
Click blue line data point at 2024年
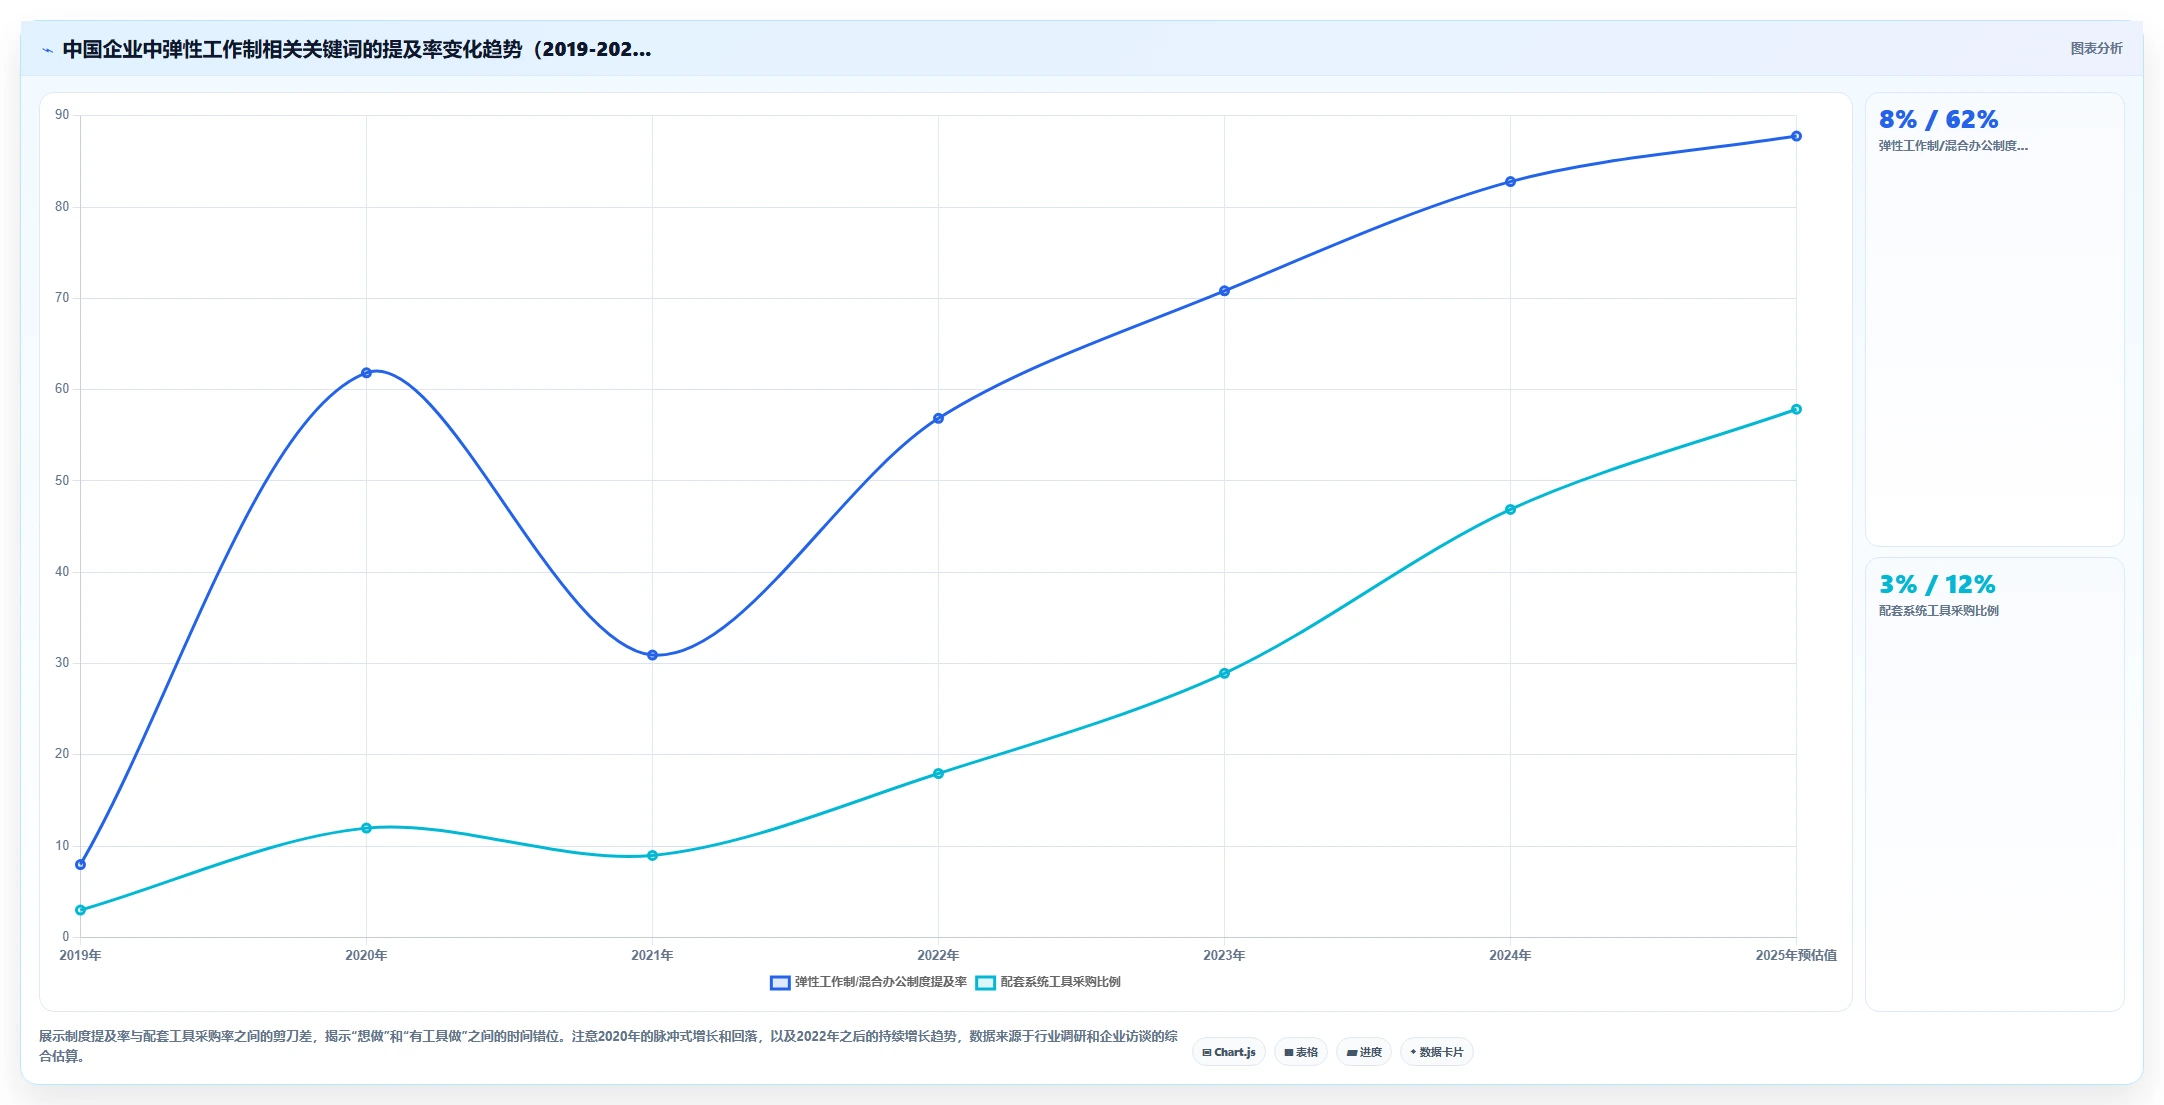[x=1510, y=181]
